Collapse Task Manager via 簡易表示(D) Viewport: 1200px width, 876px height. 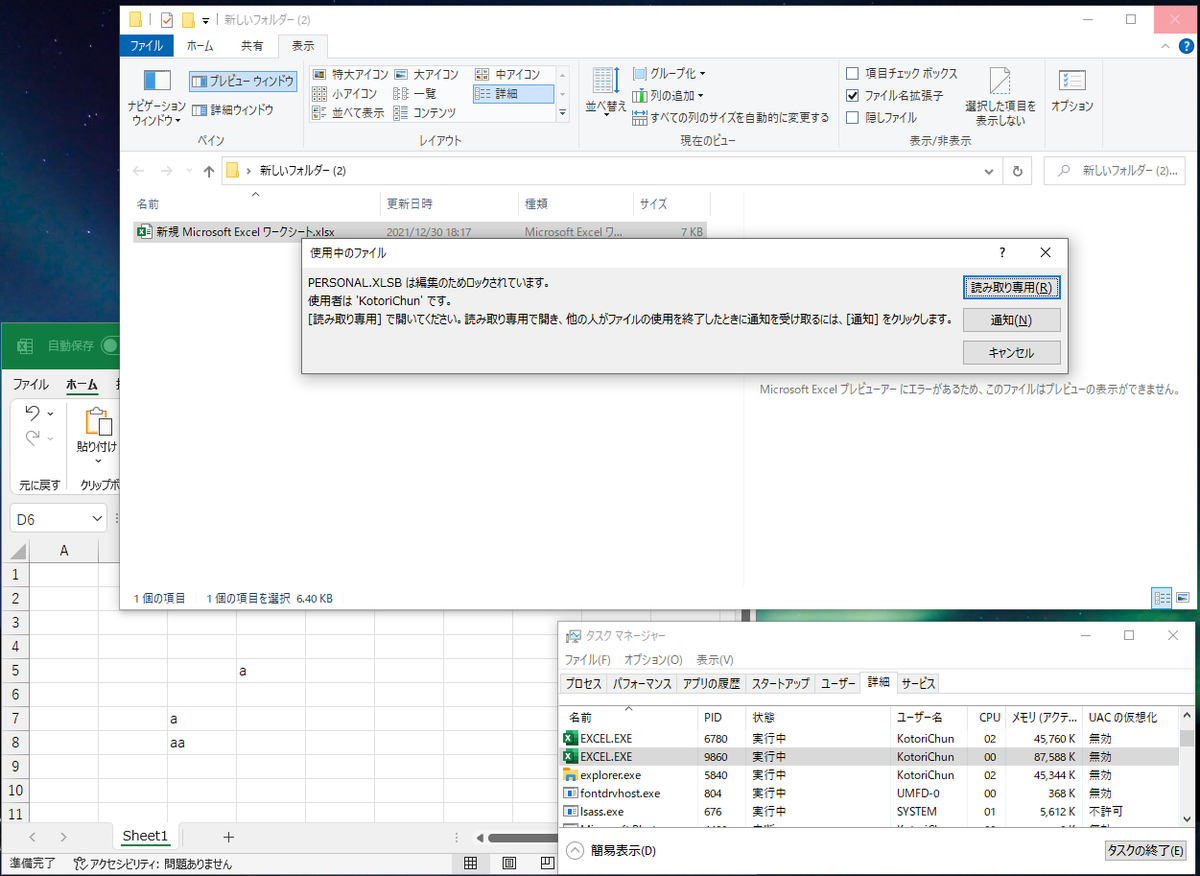tap(611, 851)
